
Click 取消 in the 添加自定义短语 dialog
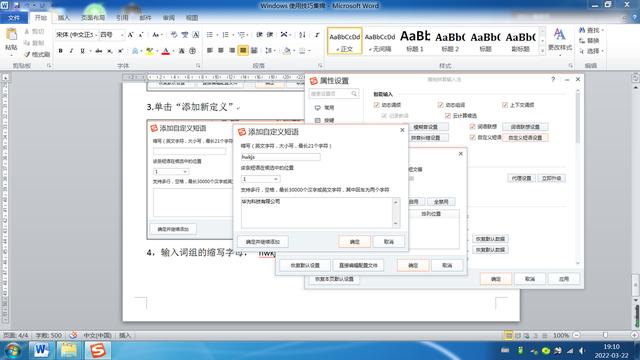click(x=389, y=242)
